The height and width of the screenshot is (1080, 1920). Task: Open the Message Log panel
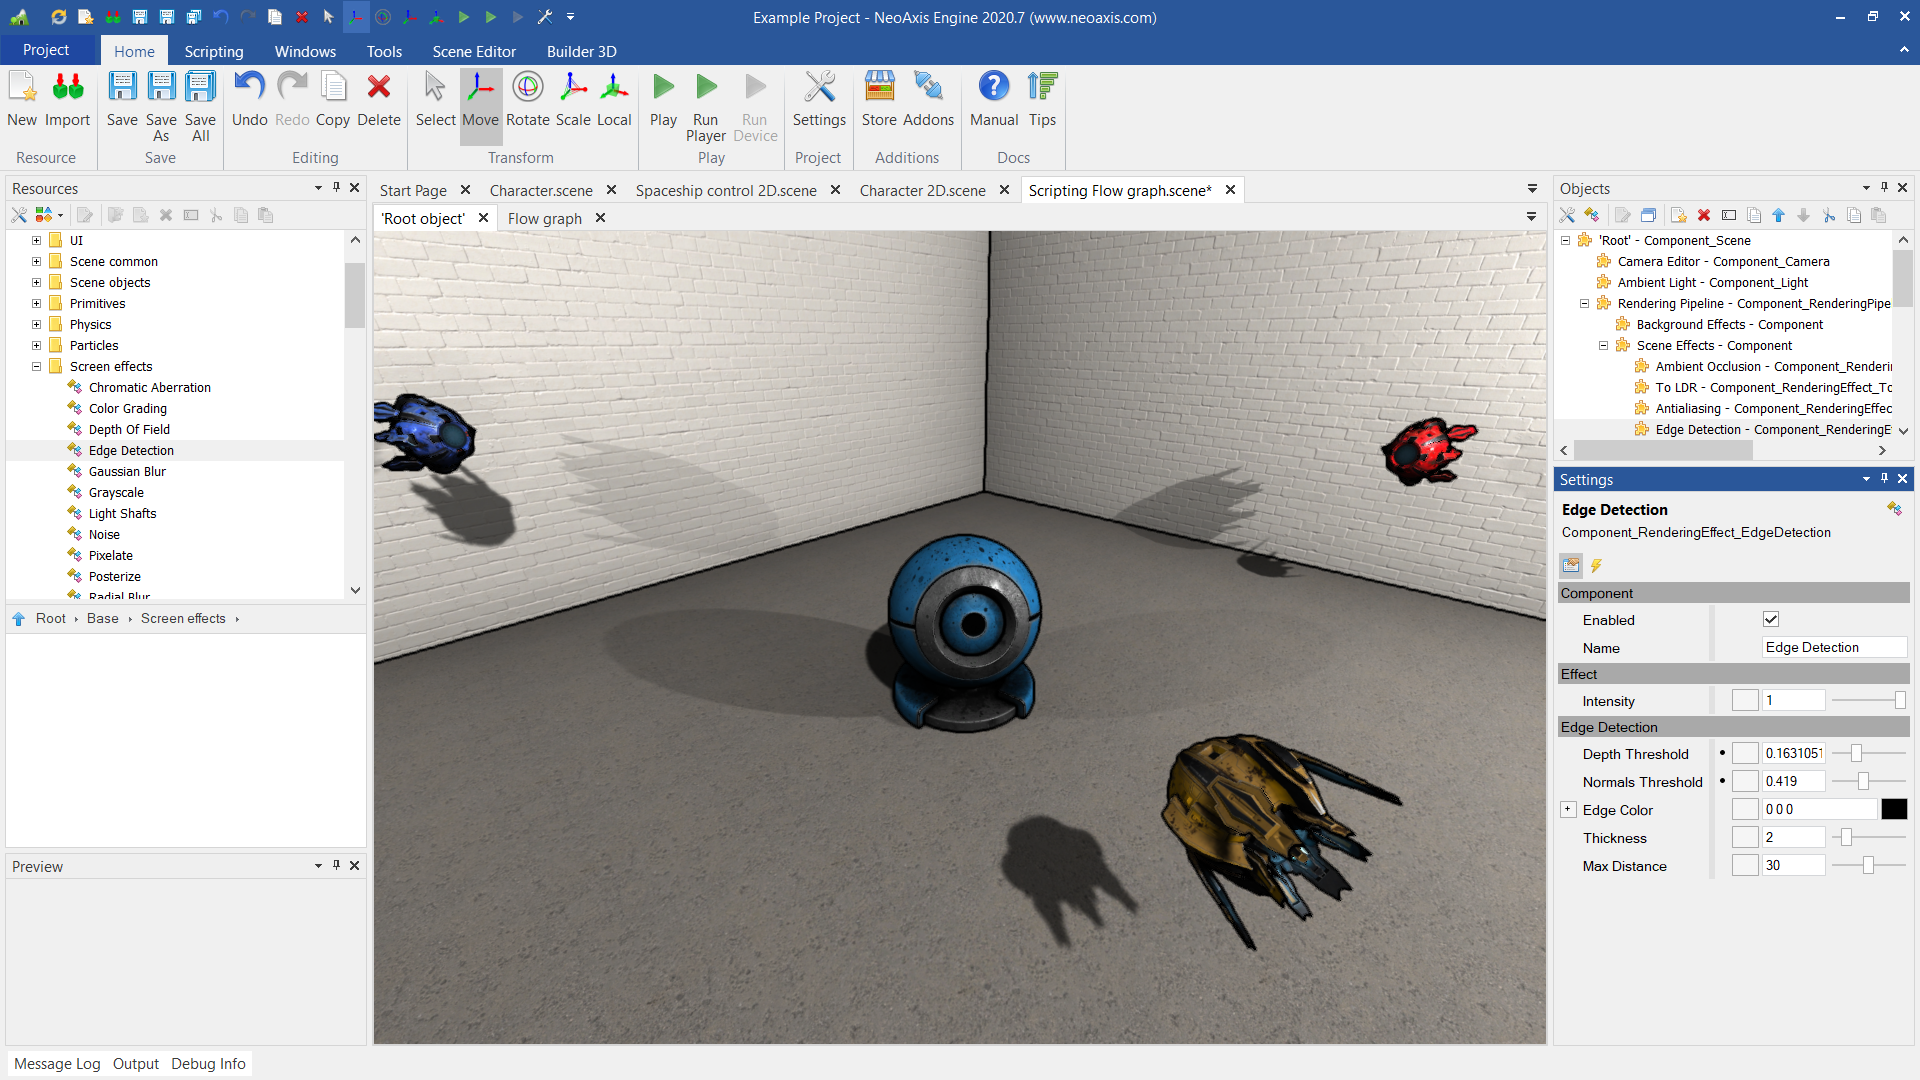pos(57,1064)
